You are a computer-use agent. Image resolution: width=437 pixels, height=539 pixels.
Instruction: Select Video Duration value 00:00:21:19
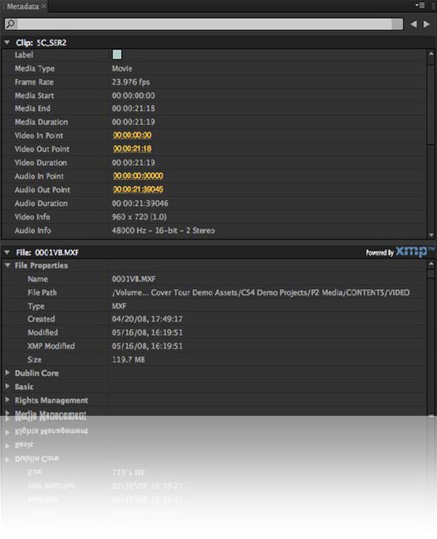coord(133,162)
